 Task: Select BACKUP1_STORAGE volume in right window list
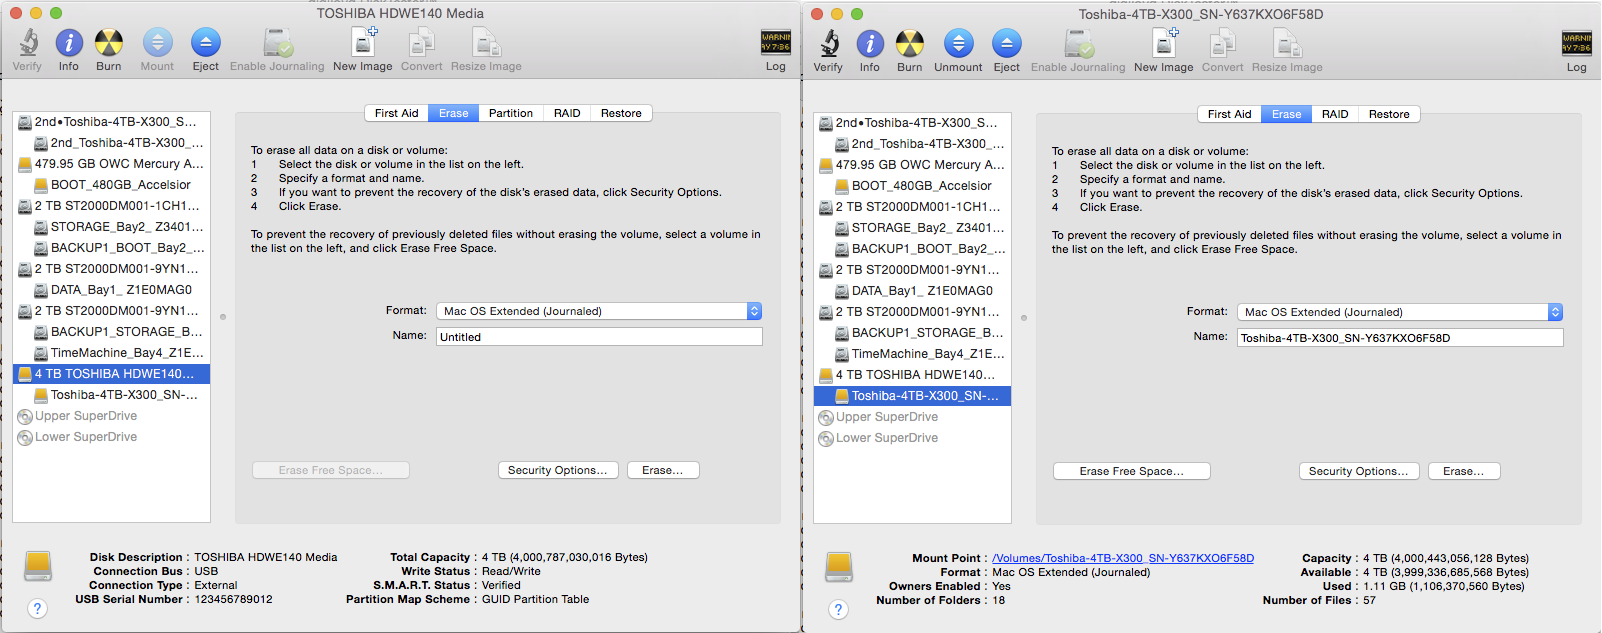tap(912, 333)
